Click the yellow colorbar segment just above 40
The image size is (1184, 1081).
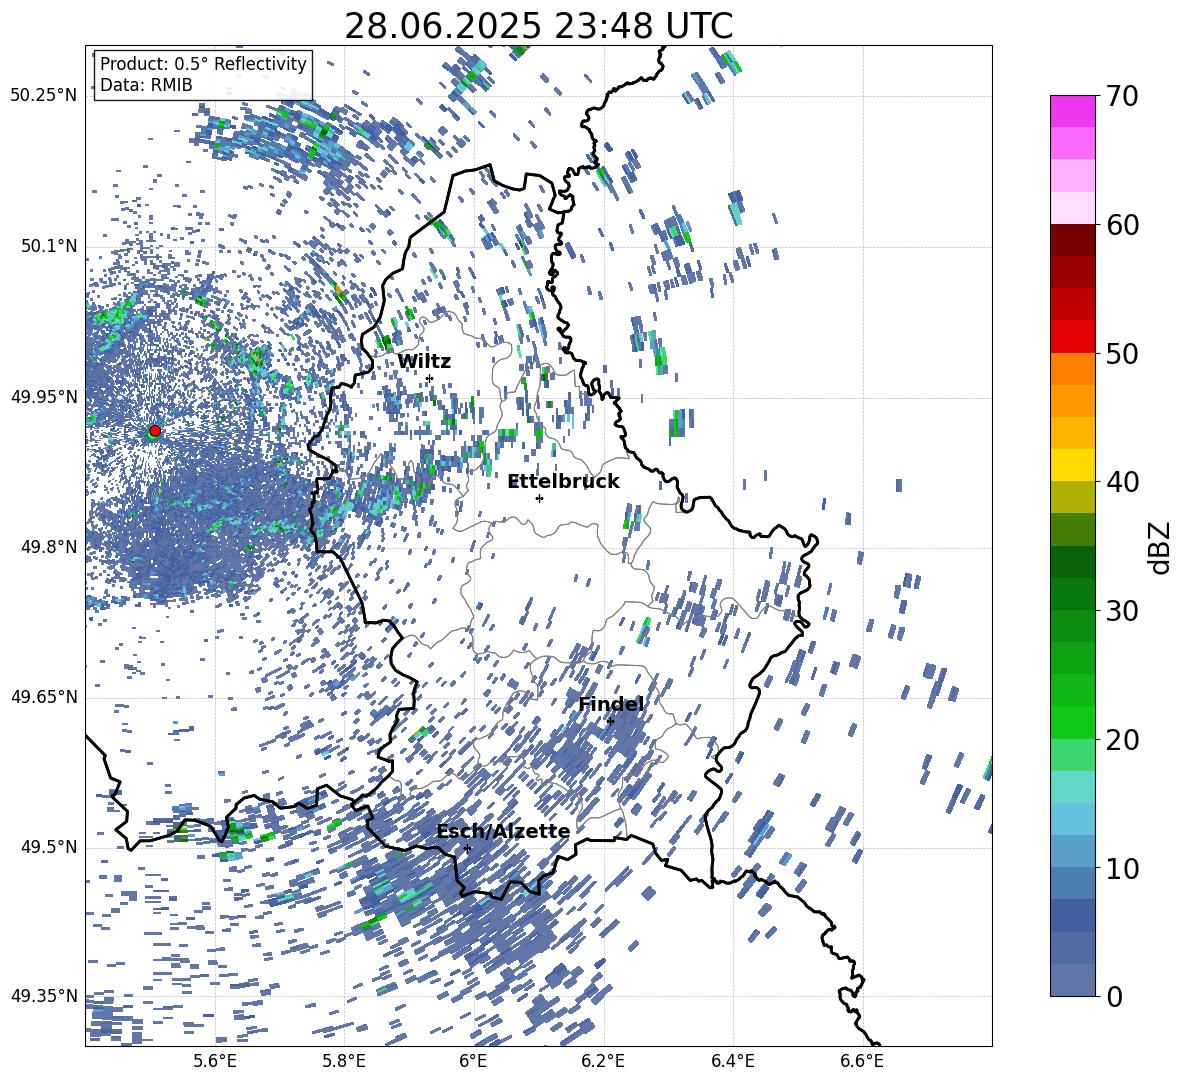click(x=1072, y=465)
